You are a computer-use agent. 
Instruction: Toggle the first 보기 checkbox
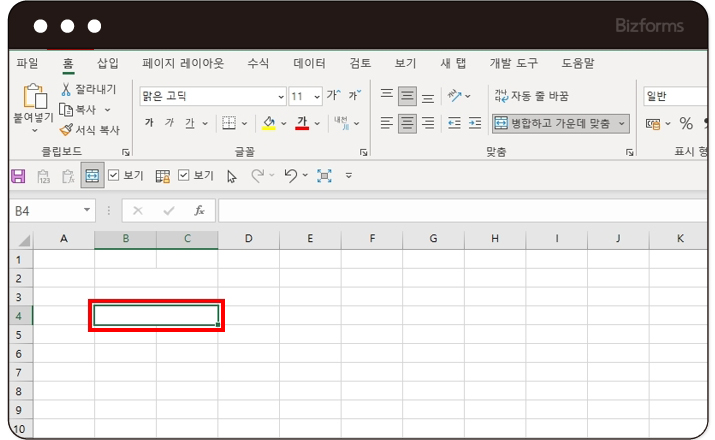point(114,176)
